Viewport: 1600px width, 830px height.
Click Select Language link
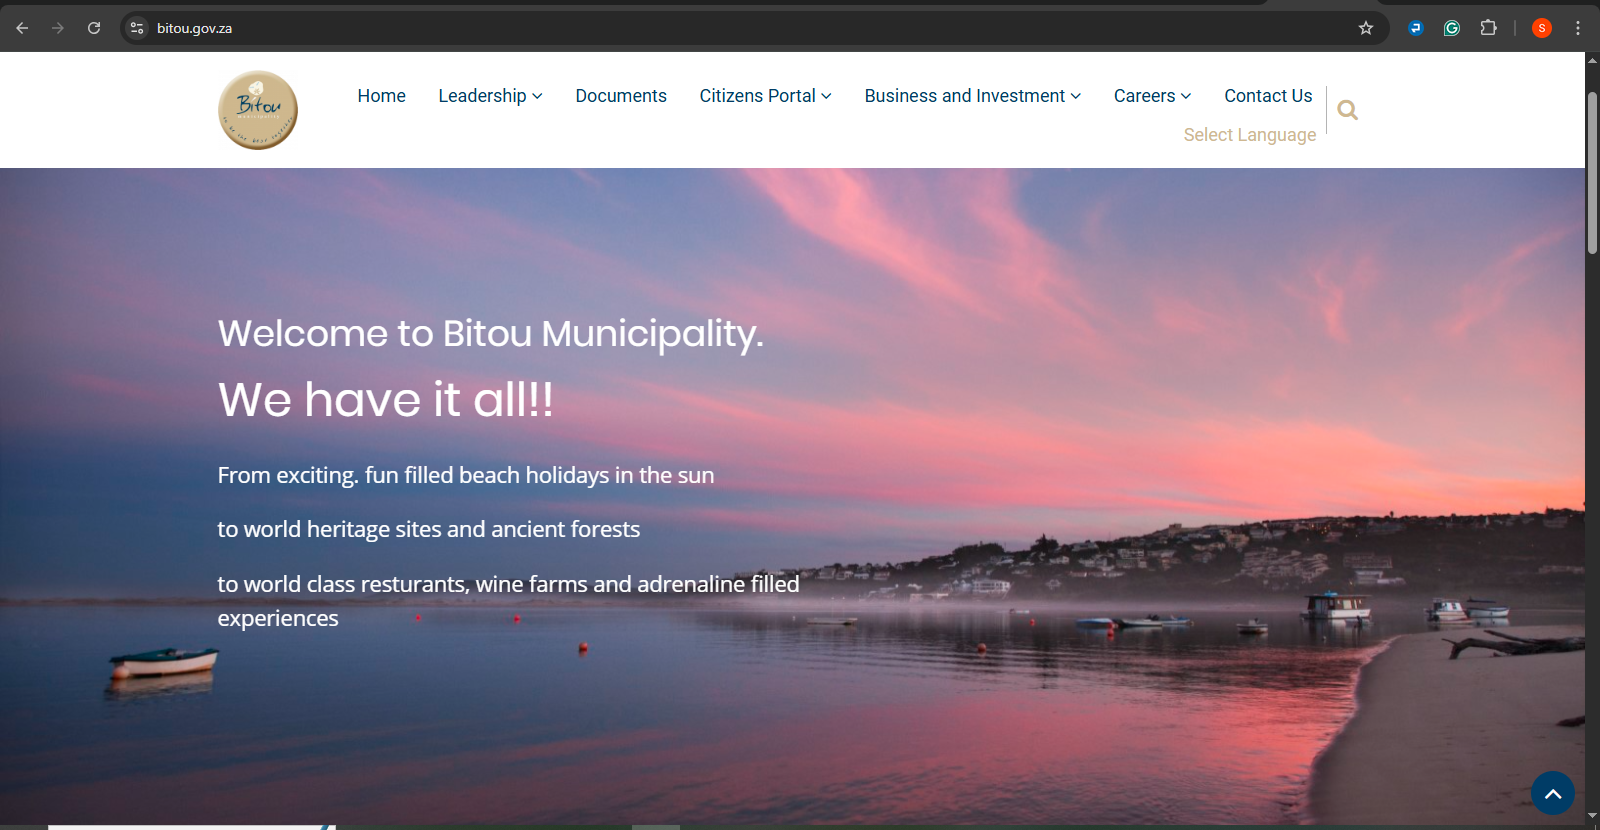[1249, 135]
